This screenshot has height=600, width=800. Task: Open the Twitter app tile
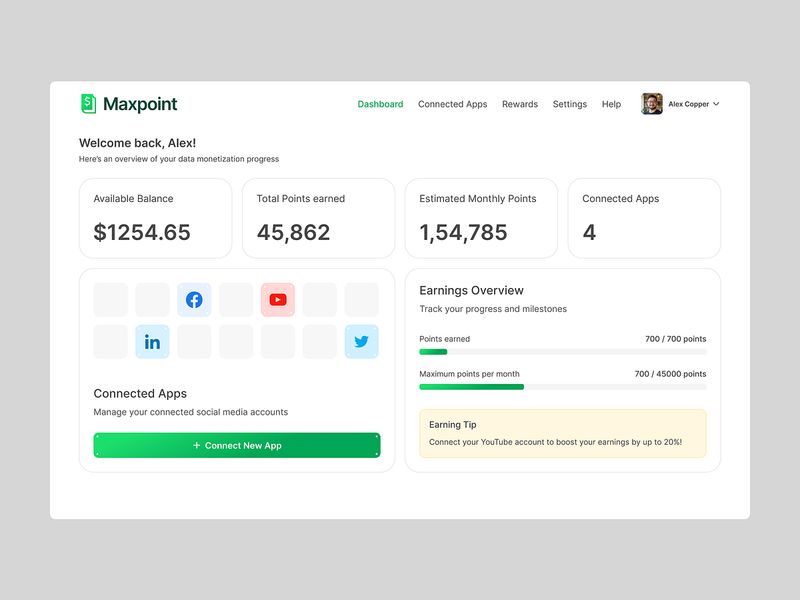click(361, 341)
